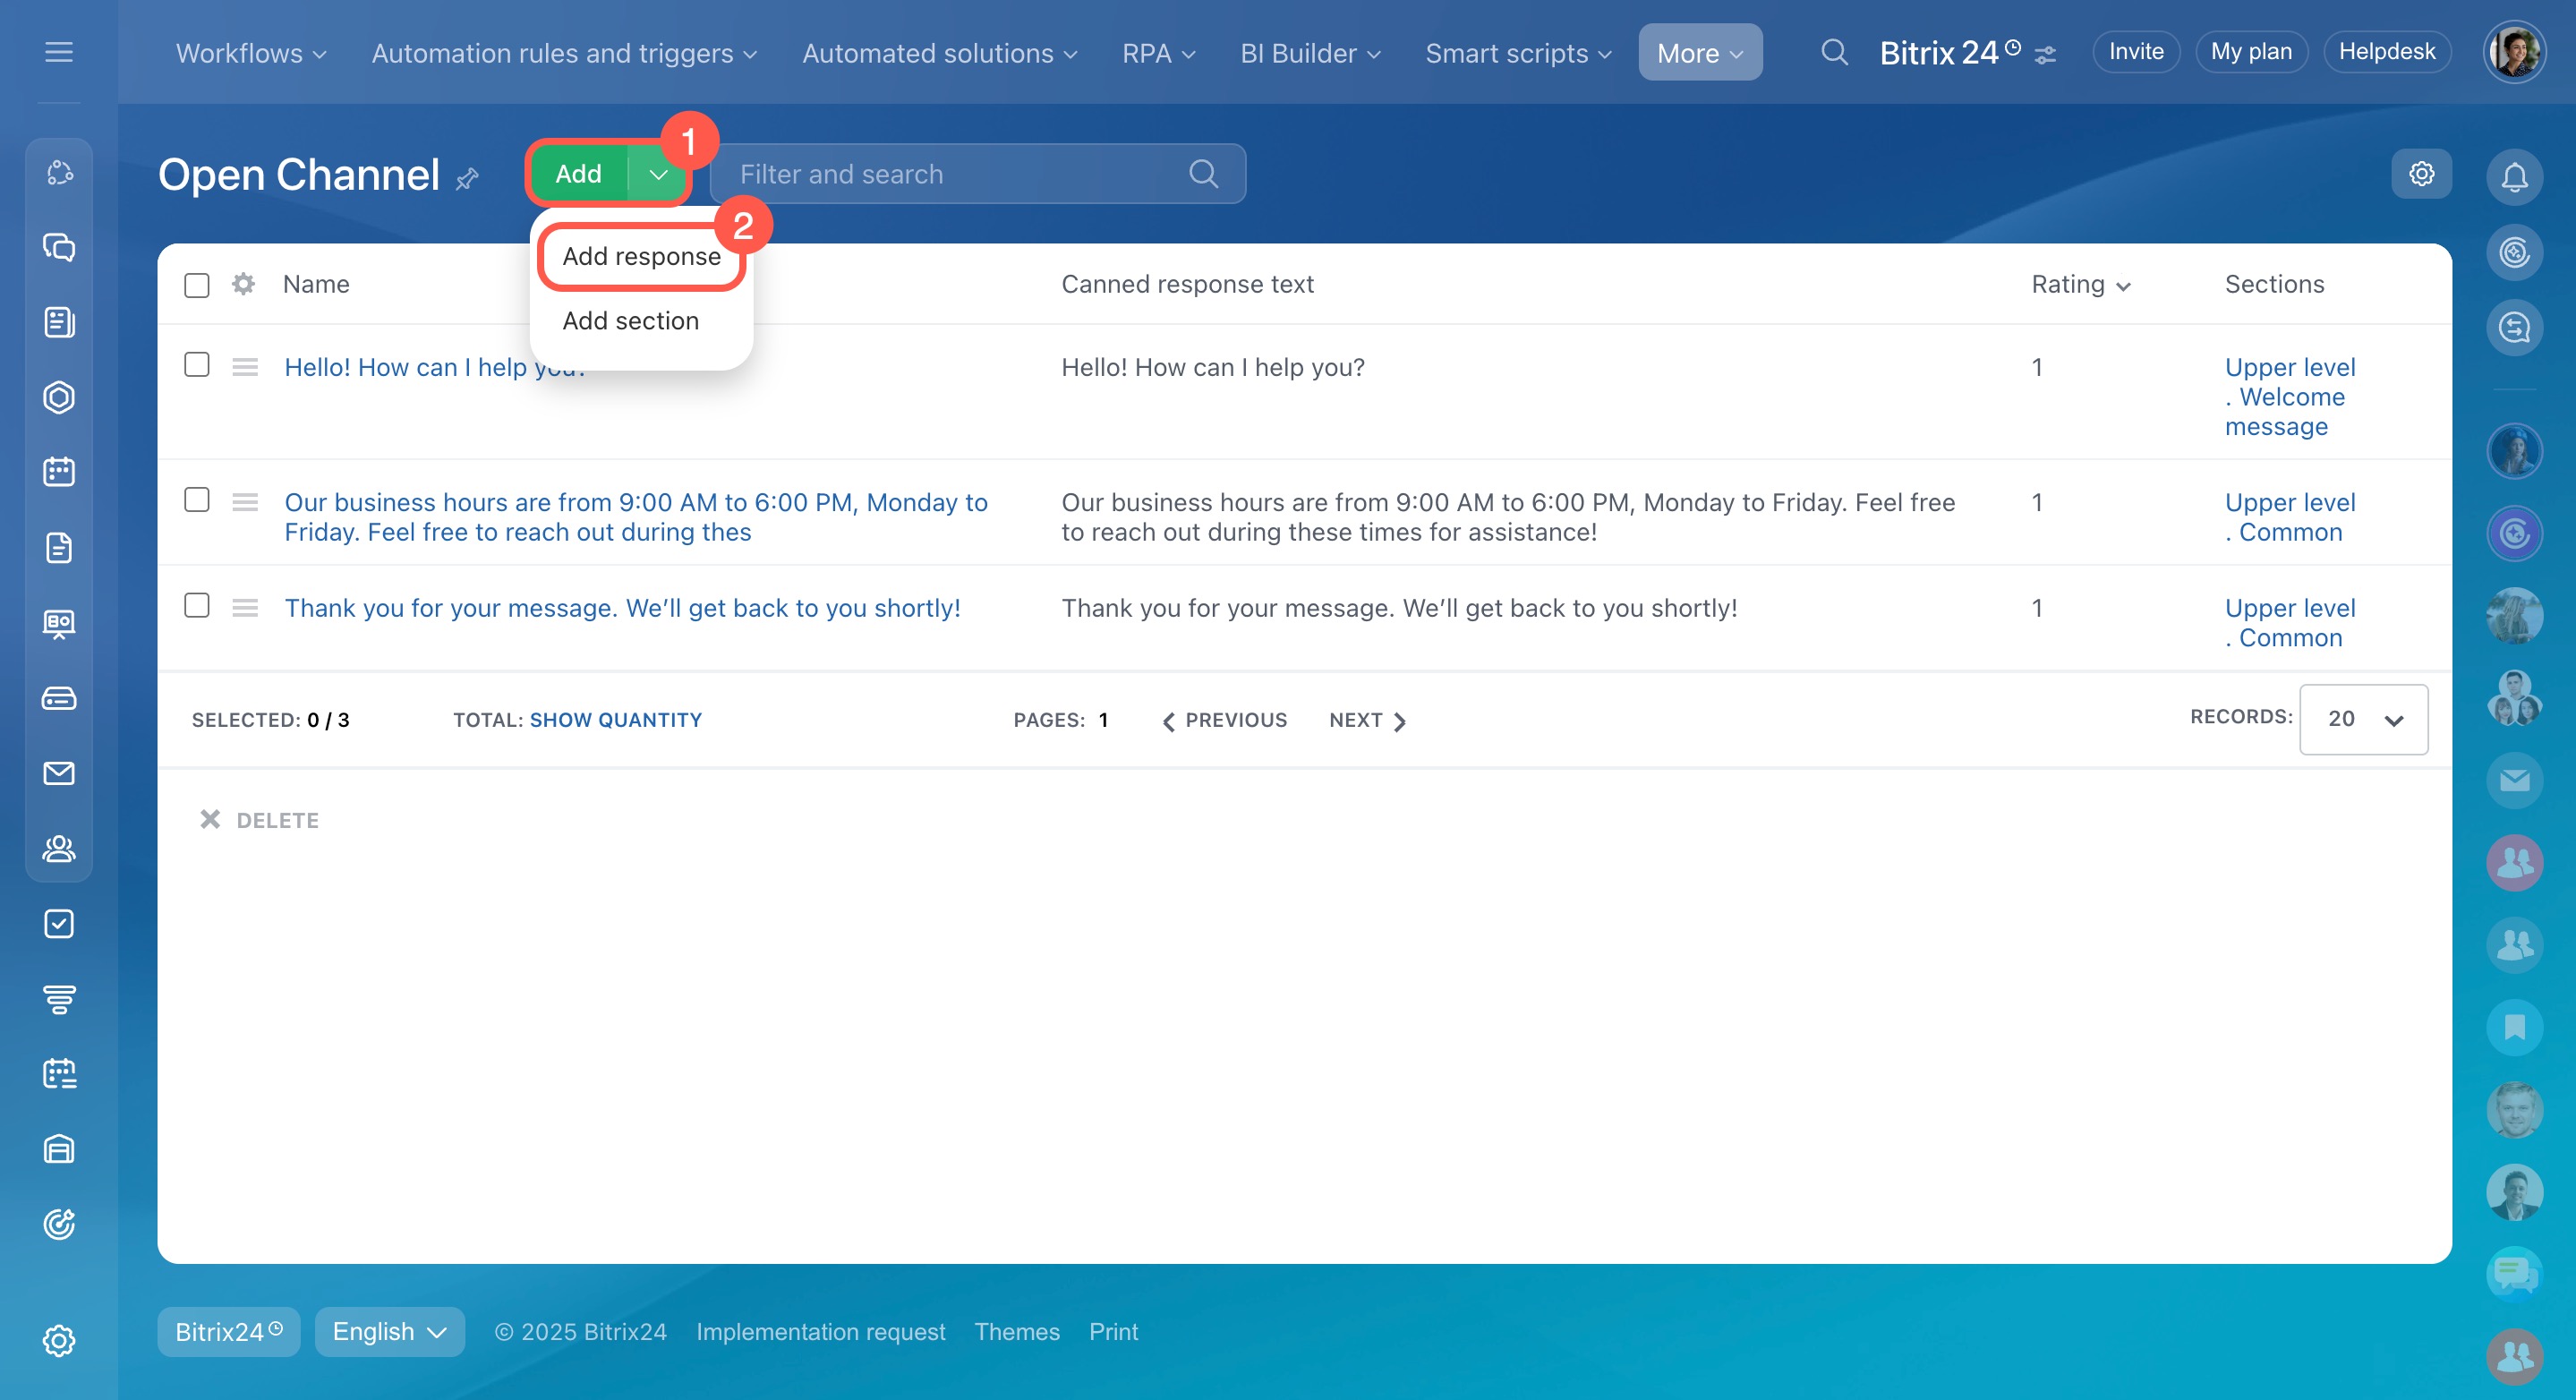Open the tasks checkmark icon in sidebar

(x=59, y=923)
